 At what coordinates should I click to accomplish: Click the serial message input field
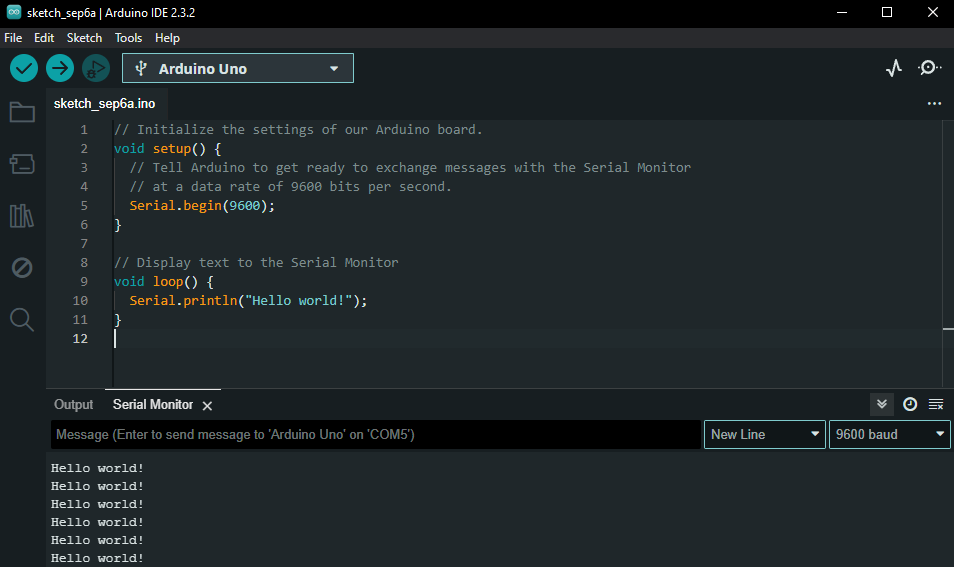(376, 434)
